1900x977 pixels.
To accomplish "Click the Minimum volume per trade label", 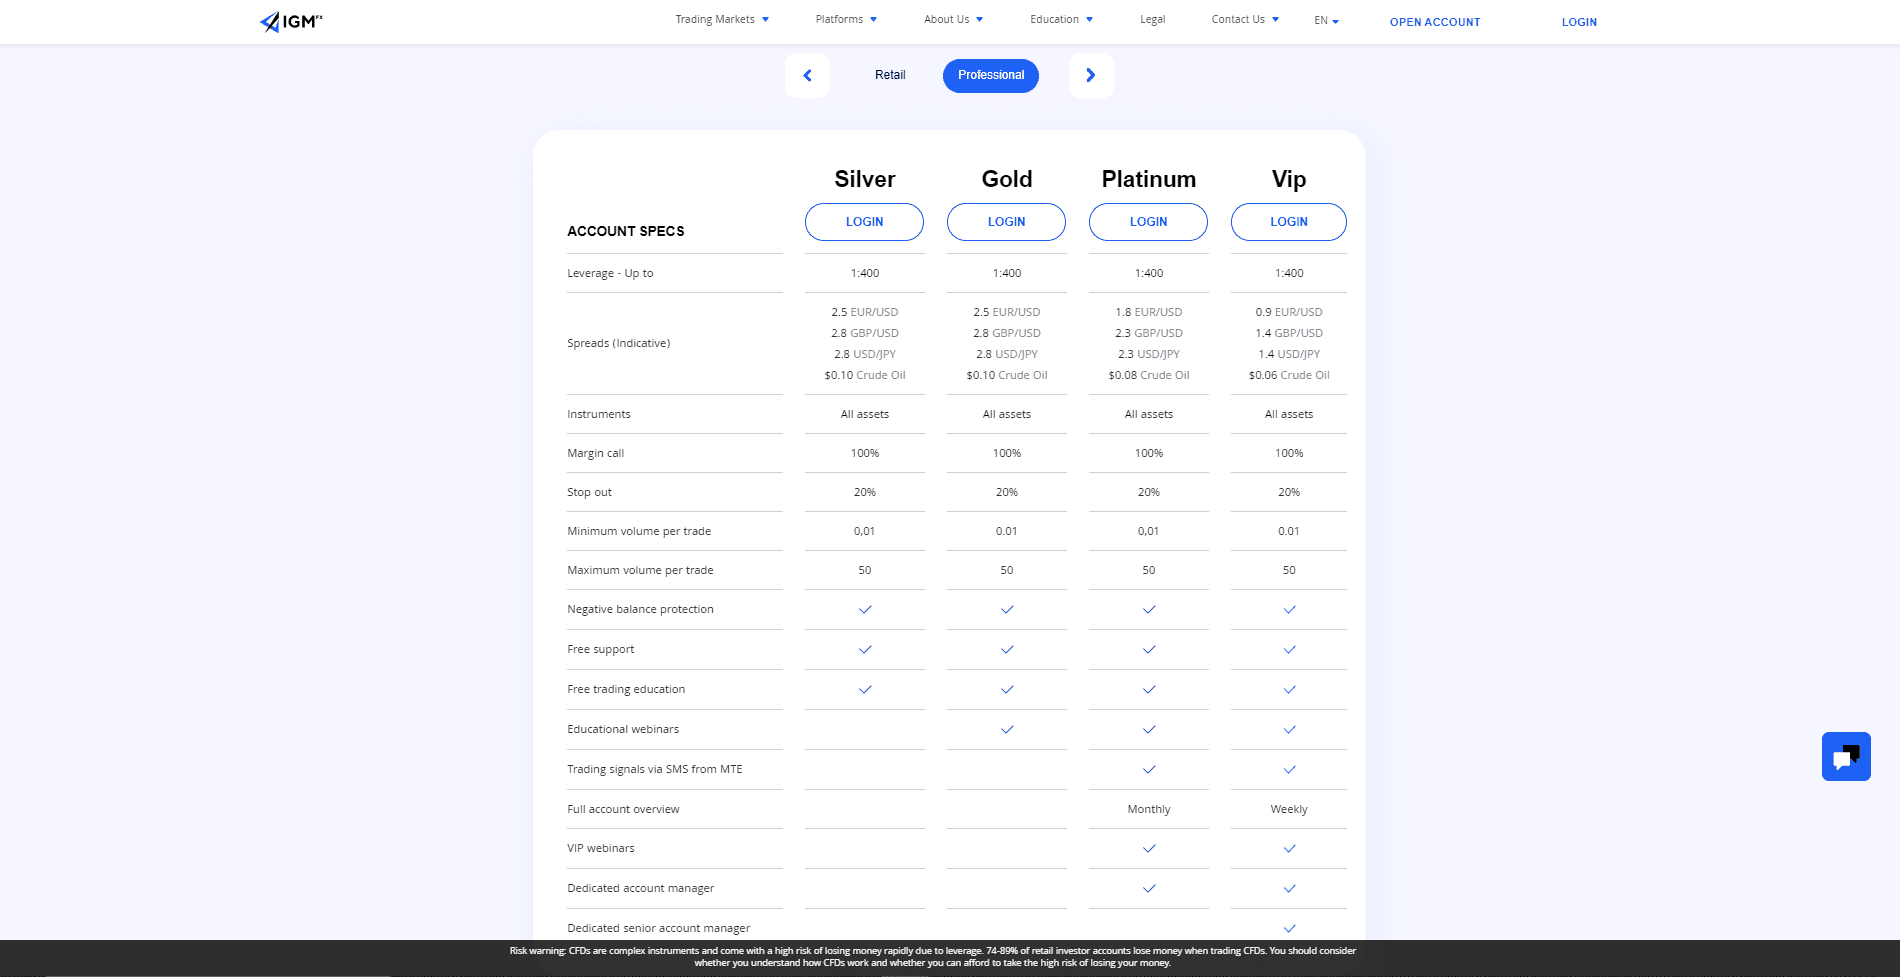I will point(639,531).
